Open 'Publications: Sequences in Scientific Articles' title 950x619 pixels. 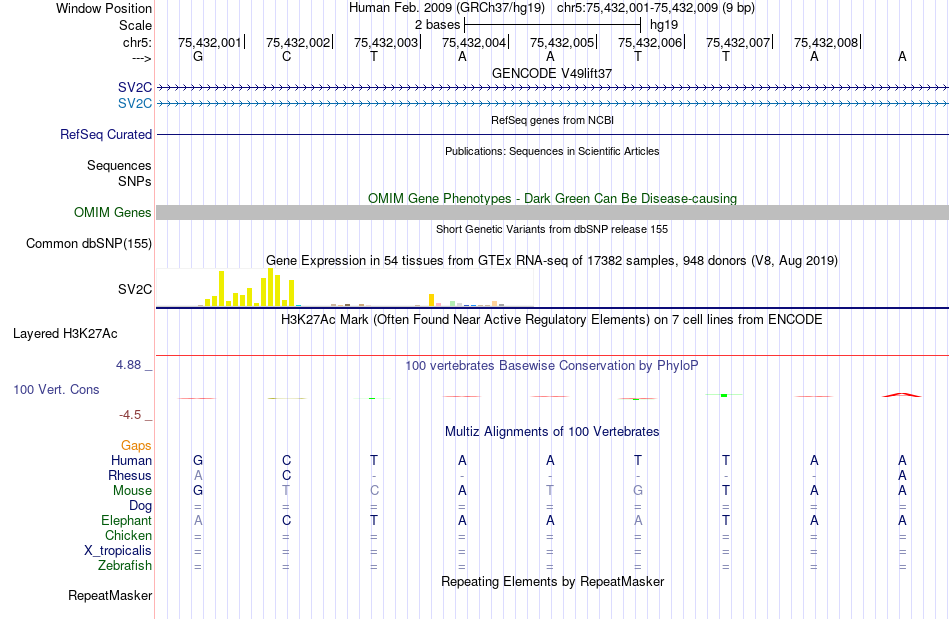552,151
